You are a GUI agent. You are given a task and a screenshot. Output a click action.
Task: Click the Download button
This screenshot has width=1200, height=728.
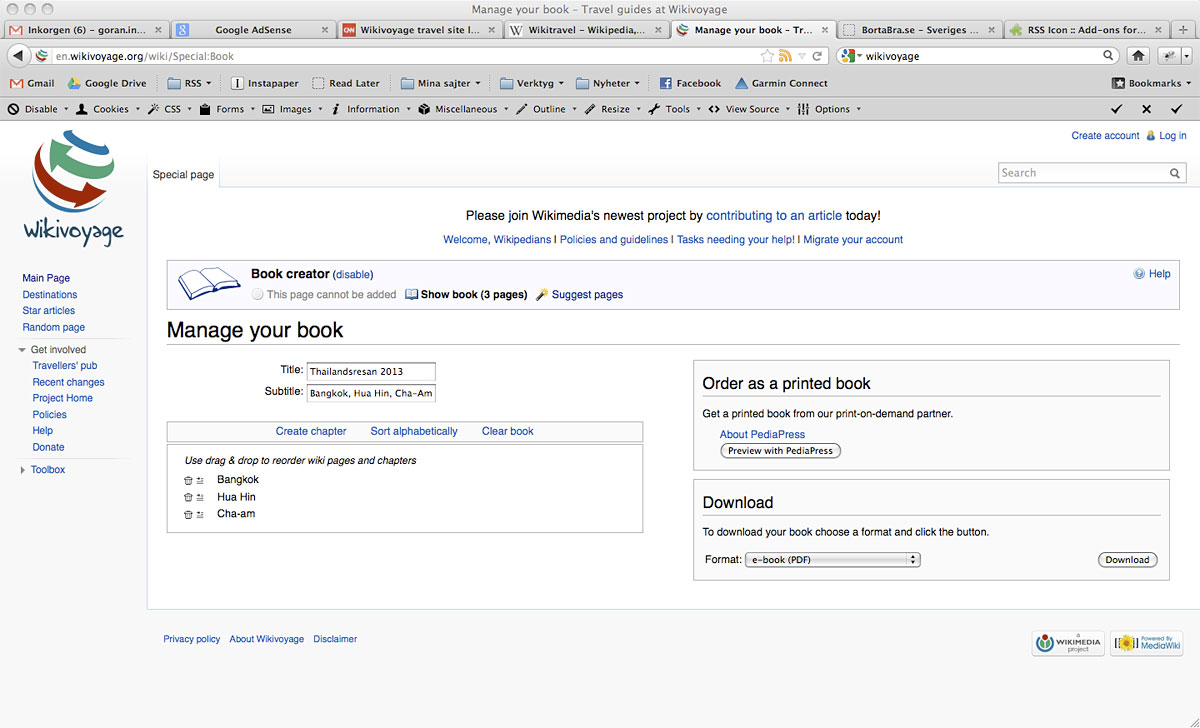pyautogui.click(x=1127, y=560)
